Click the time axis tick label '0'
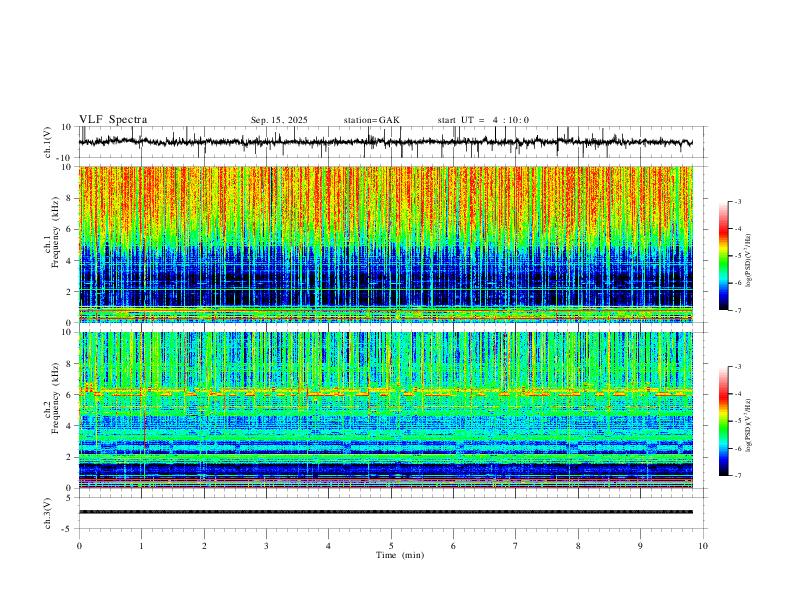The width and height of the screenshot is (792, 612). pyautogui.click(x=79, y=546)
